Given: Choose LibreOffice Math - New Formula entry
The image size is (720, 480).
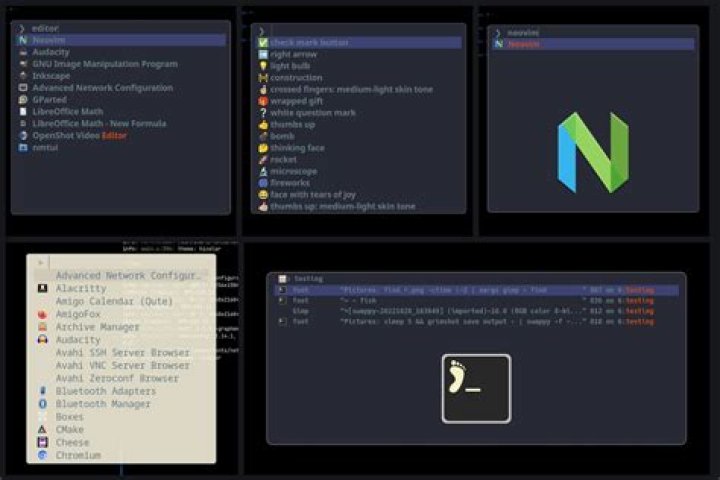Looking at the screenshot, I should point(121,124).
